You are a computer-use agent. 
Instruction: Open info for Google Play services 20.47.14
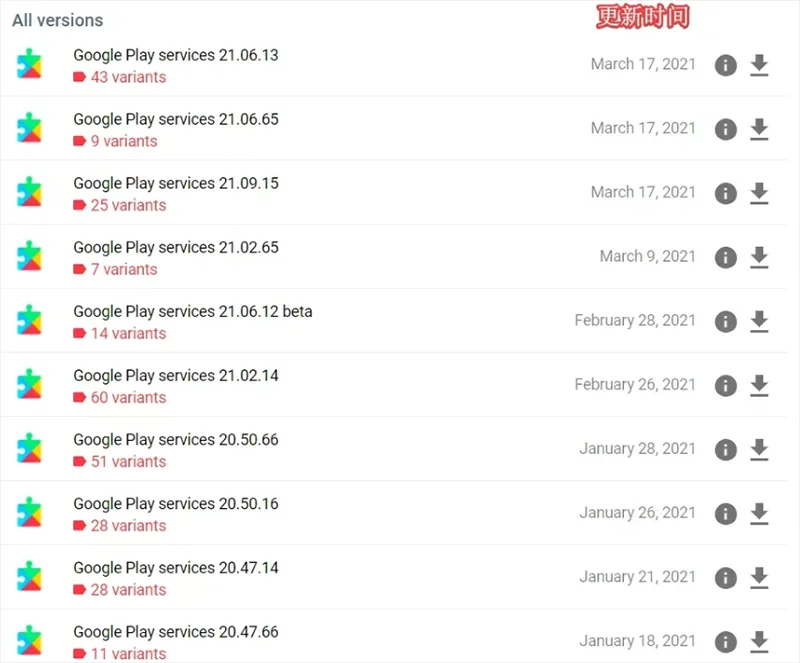(726, 577)
